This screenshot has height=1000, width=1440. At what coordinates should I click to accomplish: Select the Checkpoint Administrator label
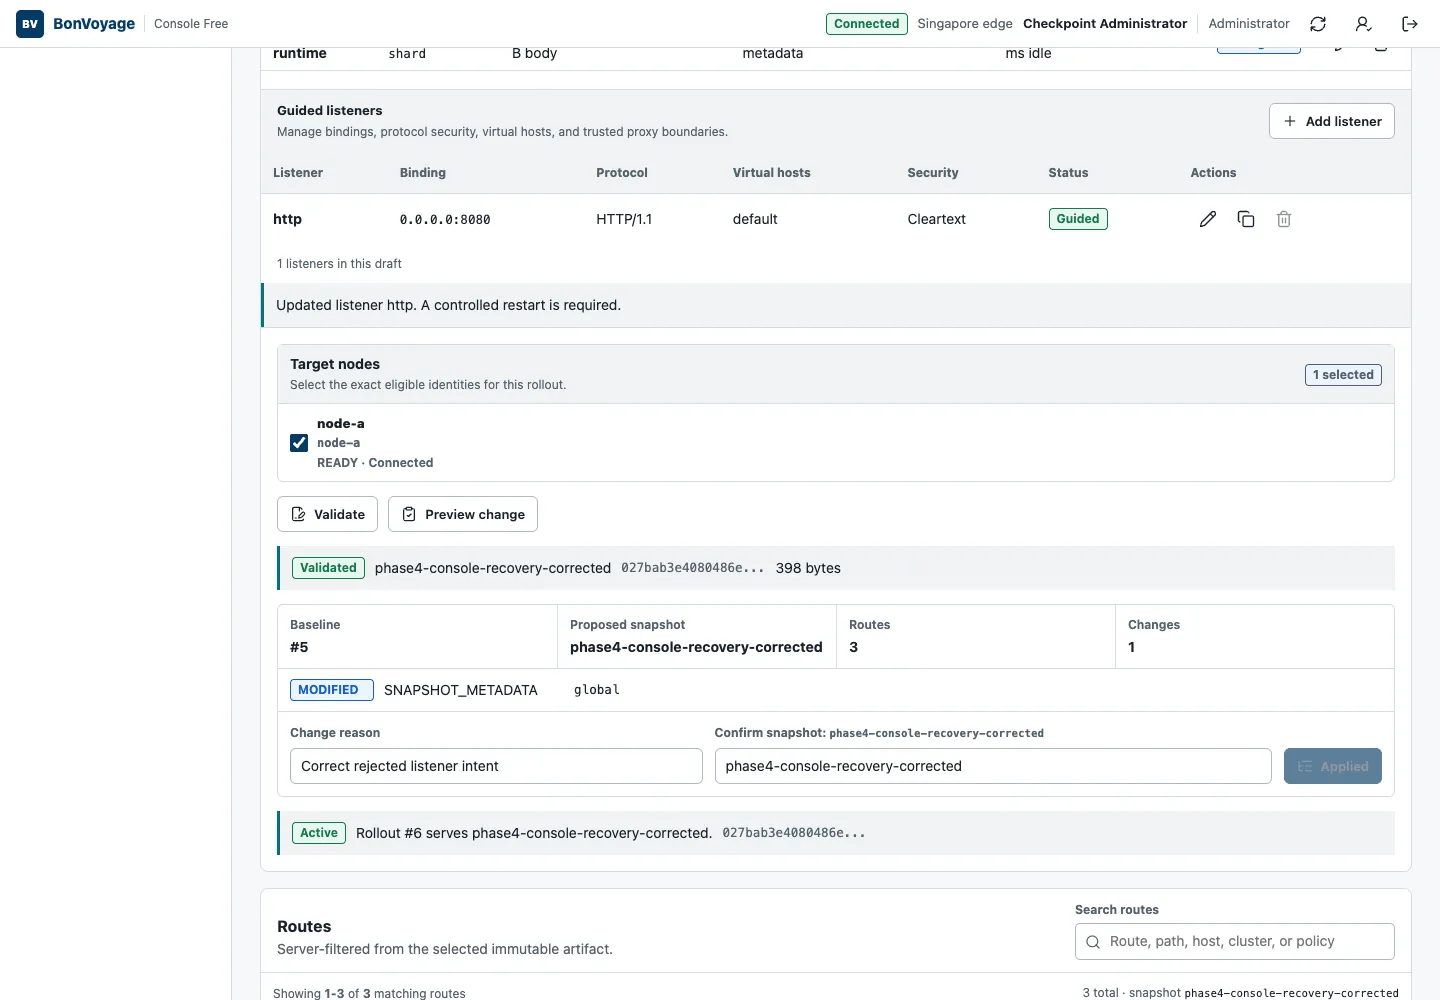(x=1105, y=24)
